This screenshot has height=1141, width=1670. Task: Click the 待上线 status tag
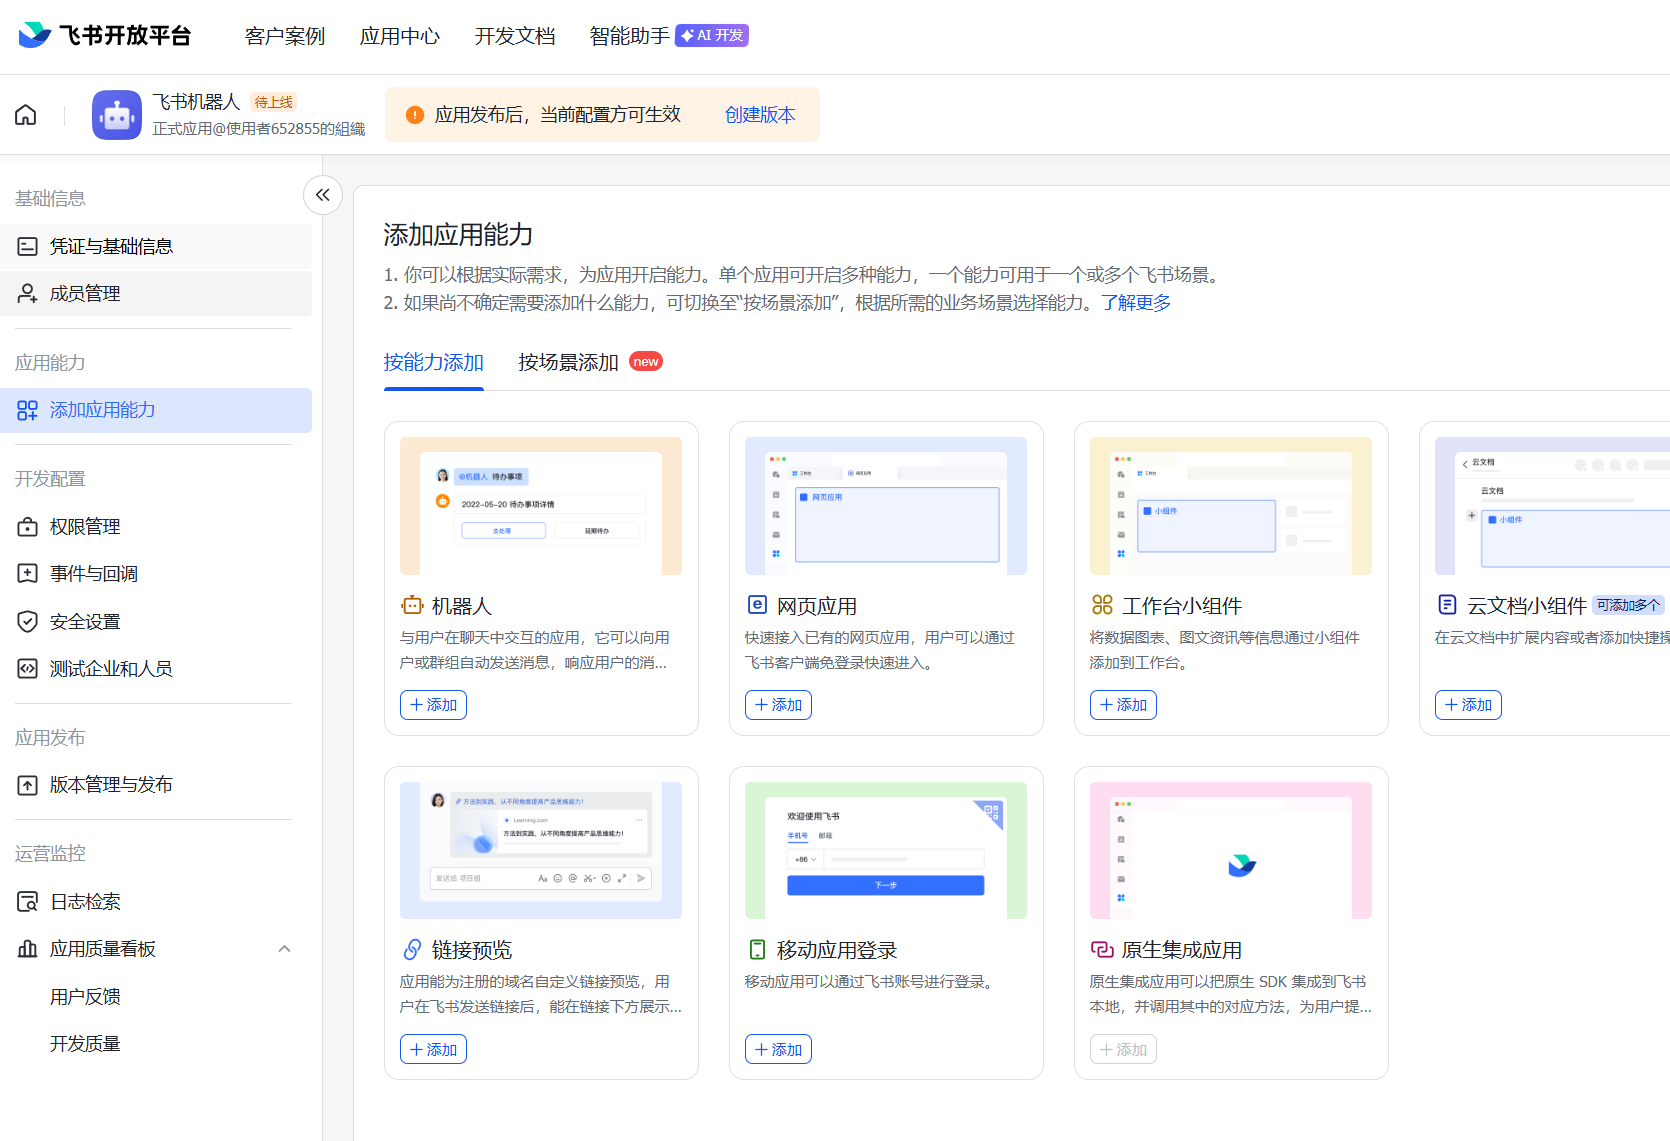274,102
